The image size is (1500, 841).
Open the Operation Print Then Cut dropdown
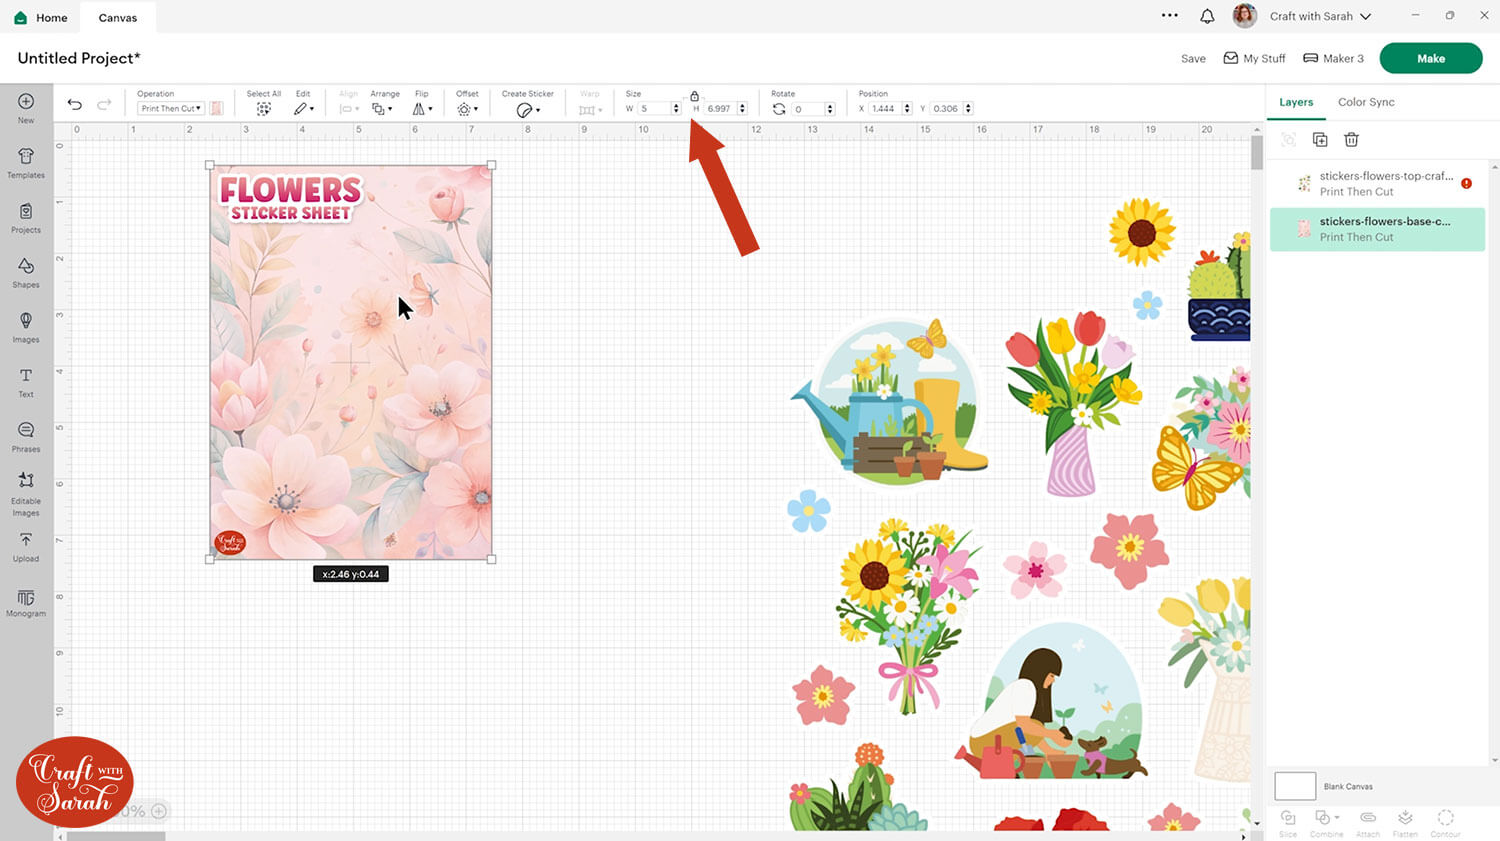171,109
